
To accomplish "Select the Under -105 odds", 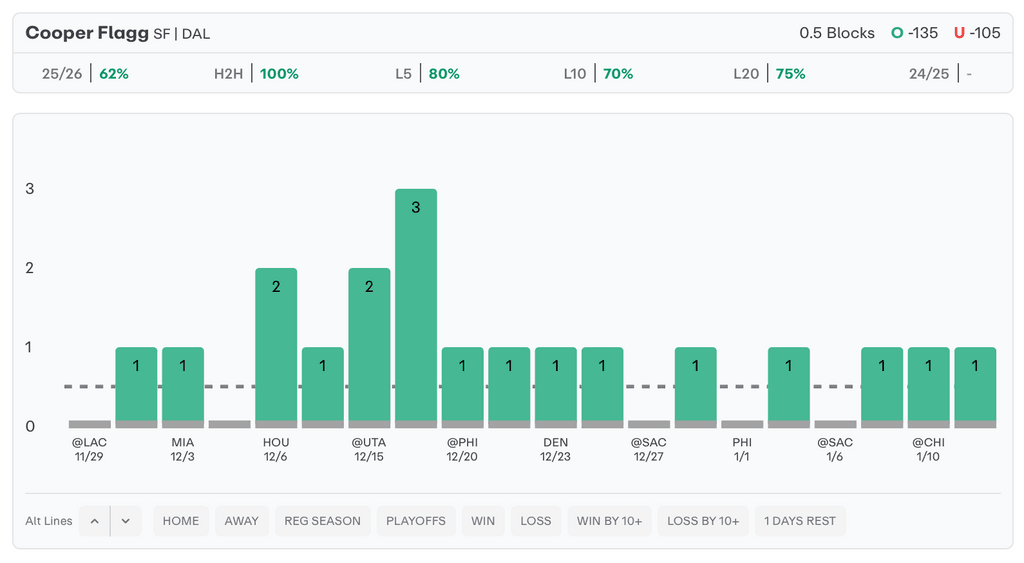I will click(977, 33).
